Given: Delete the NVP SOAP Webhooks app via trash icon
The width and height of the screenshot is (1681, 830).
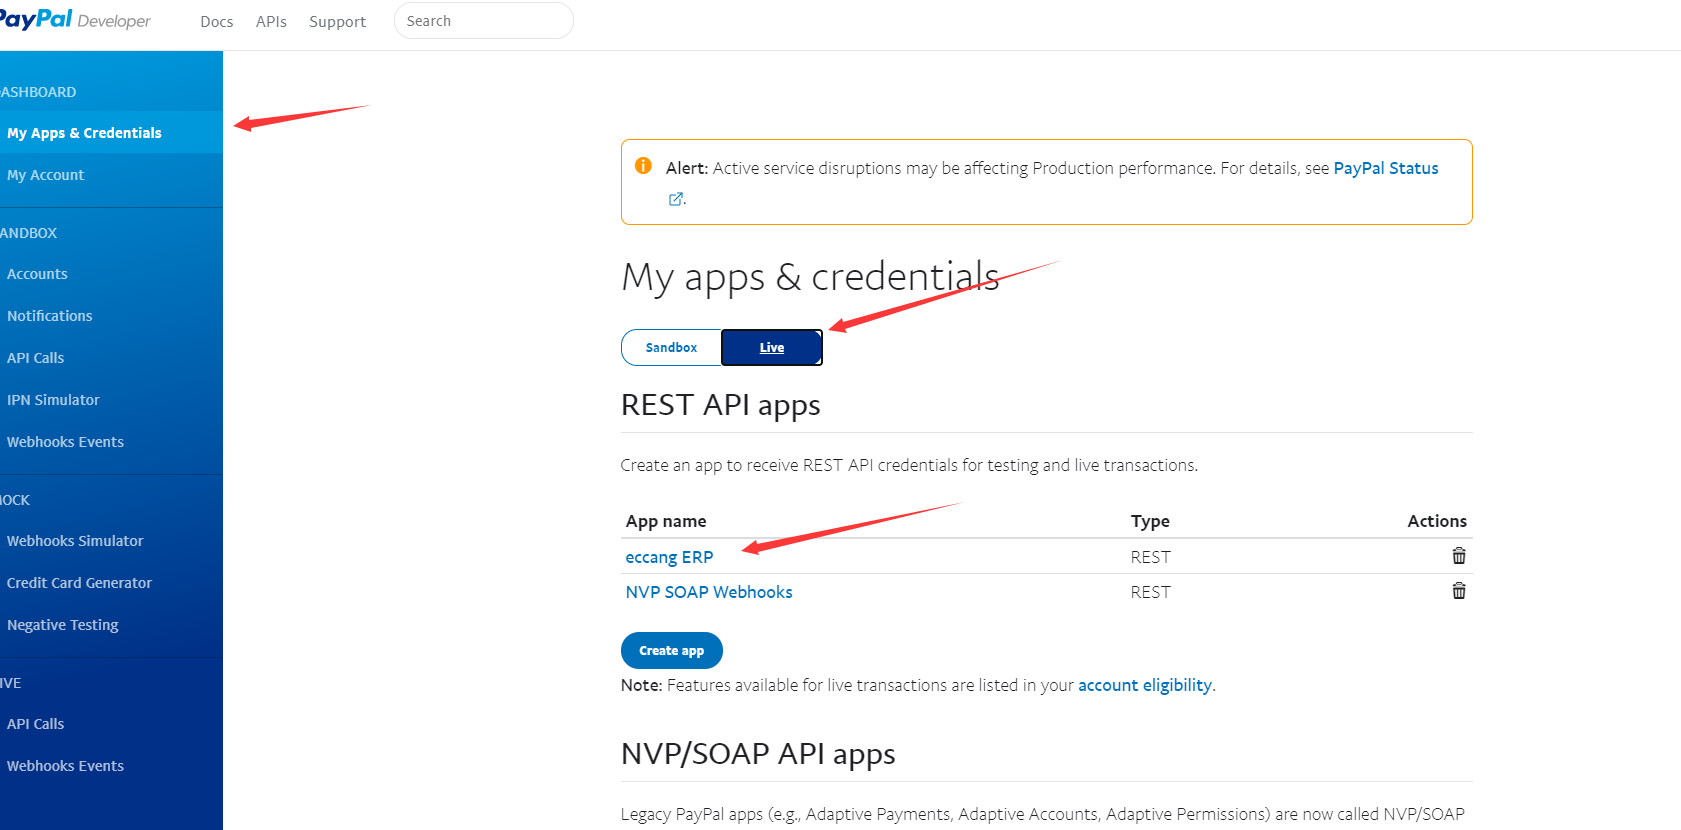Looking at the screenshot, I should click(x=1459, y=591).
